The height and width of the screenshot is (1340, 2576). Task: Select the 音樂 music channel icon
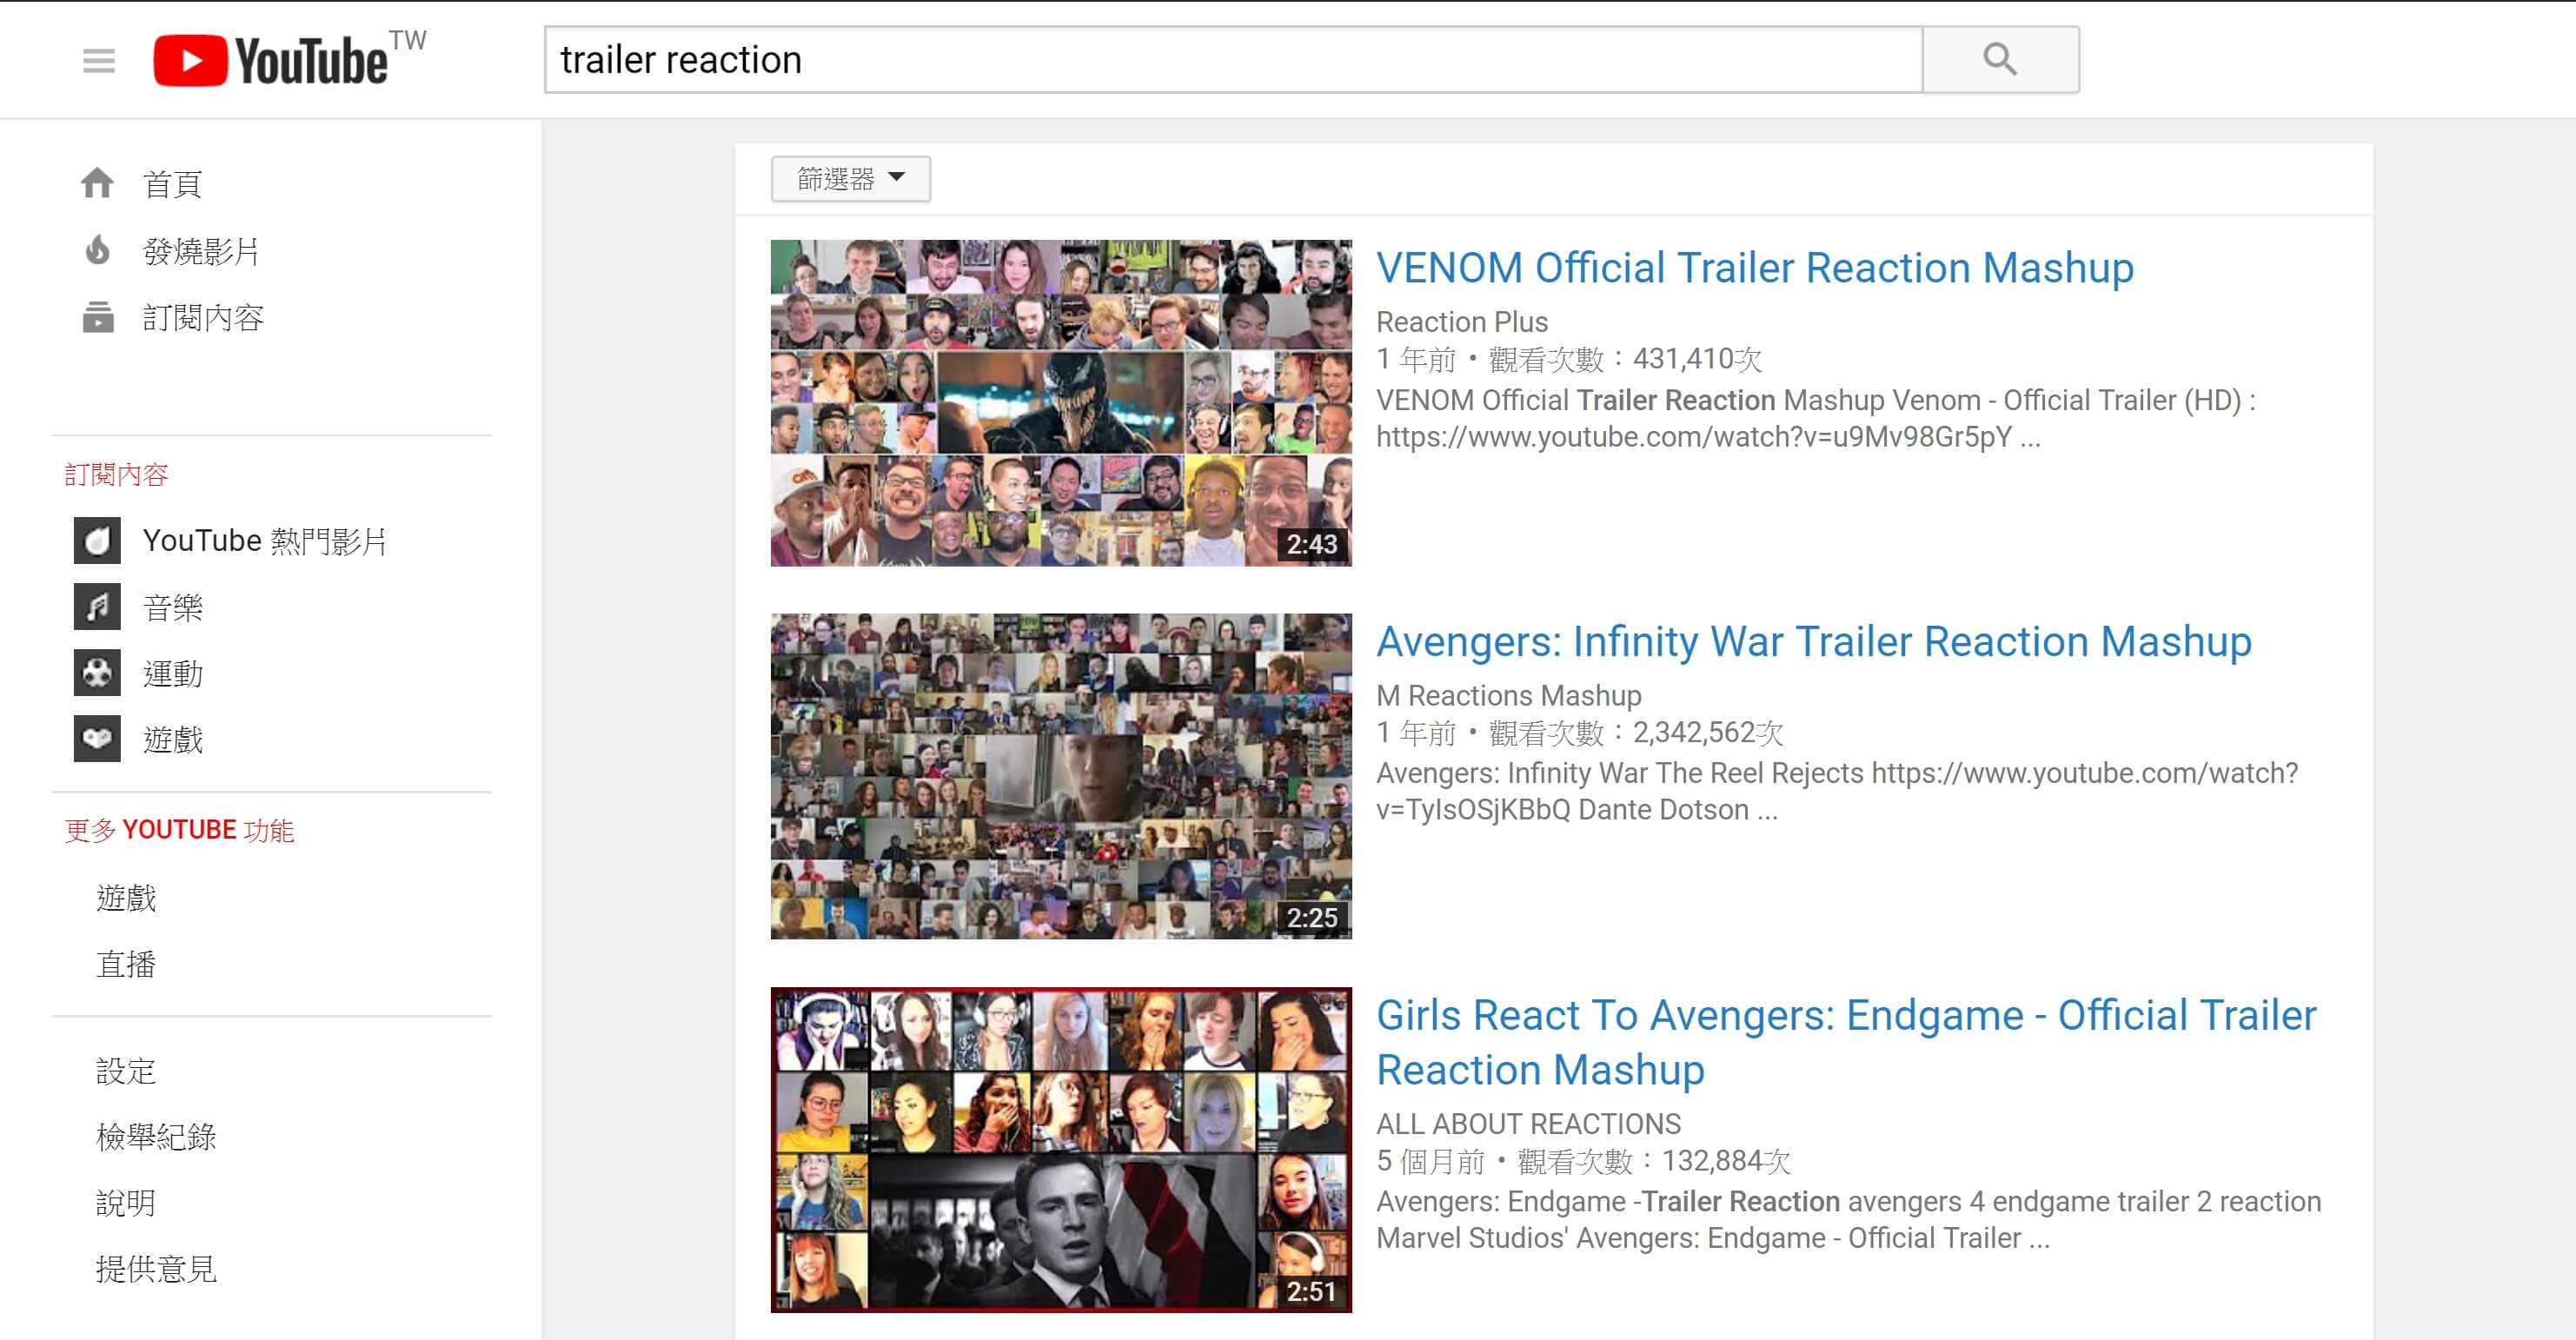97,607
